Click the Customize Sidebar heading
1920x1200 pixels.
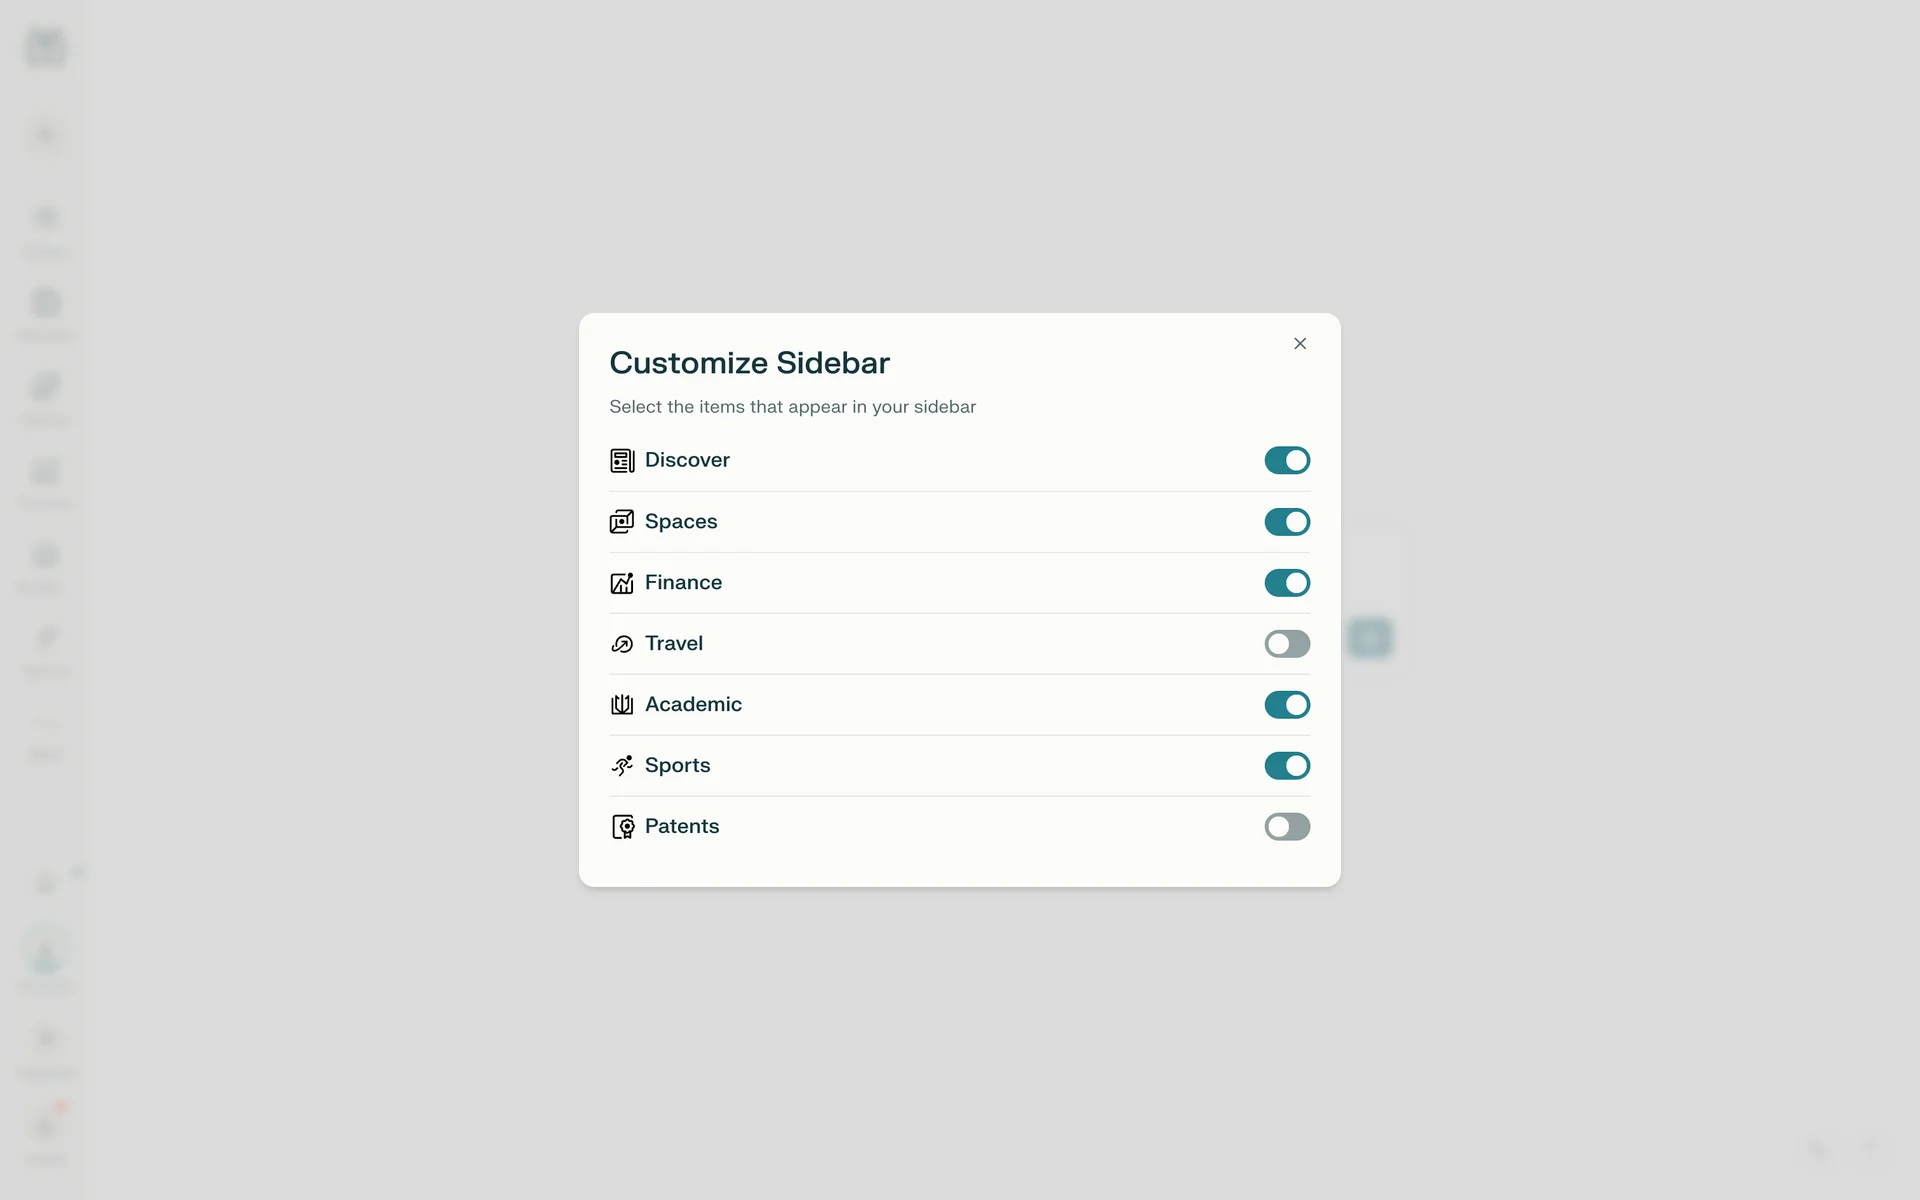coord(749,363)
